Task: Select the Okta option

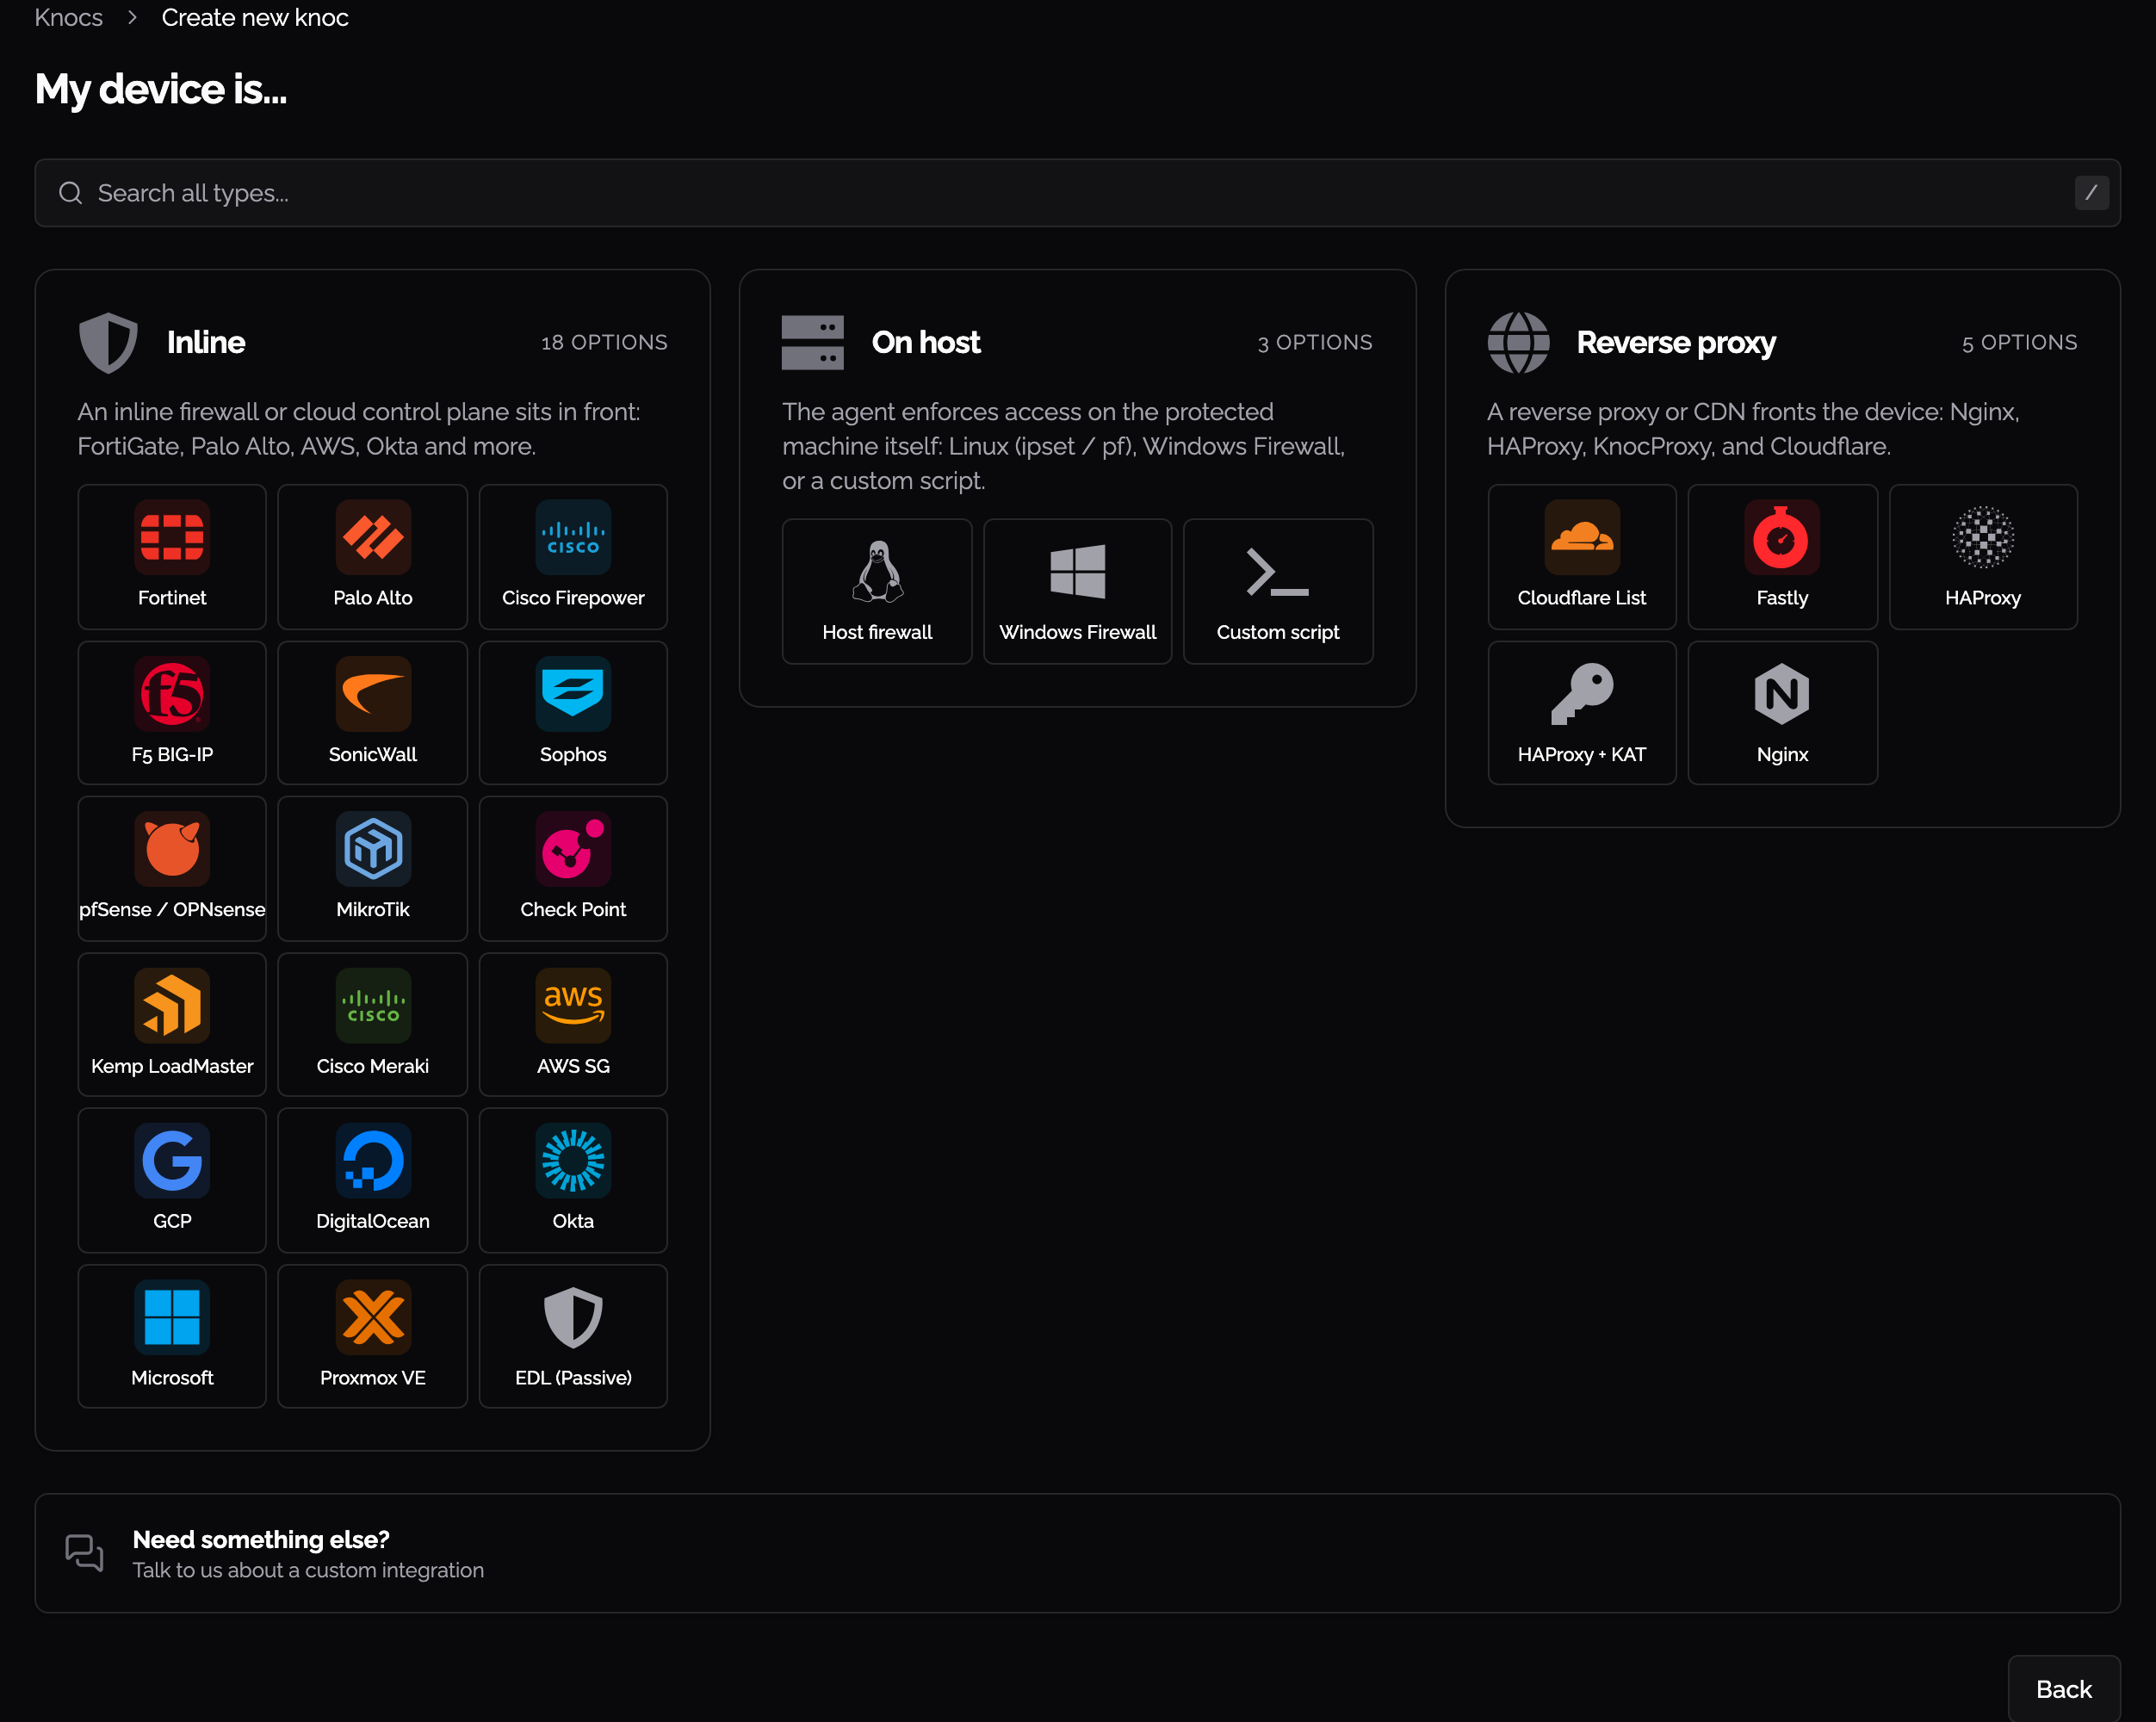Action: point(573,1180)
